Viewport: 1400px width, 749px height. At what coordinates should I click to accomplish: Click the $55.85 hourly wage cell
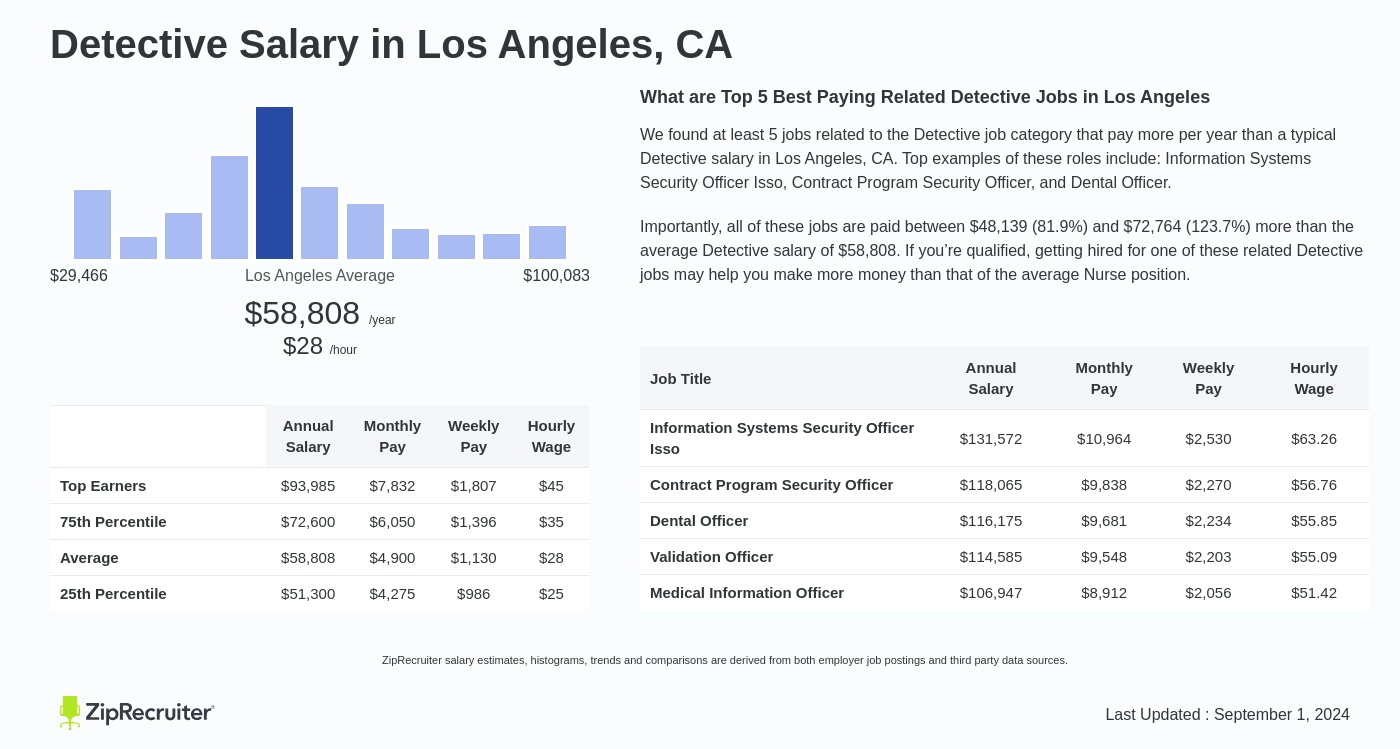[x=1314, y=521]
